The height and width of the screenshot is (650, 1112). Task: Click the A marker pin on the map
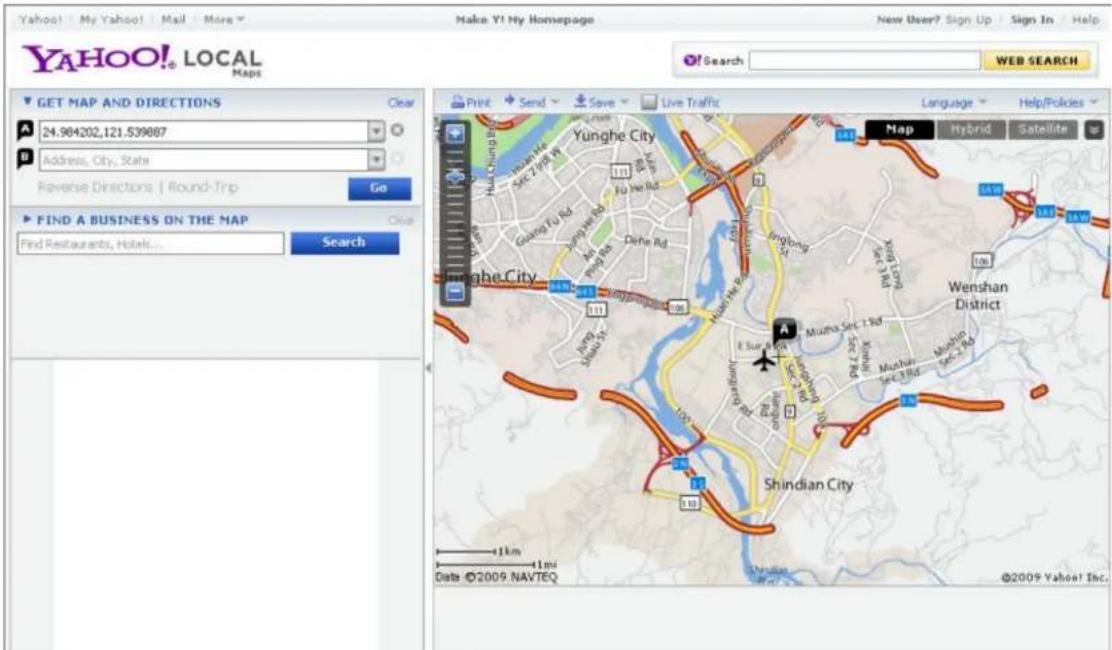784,330
